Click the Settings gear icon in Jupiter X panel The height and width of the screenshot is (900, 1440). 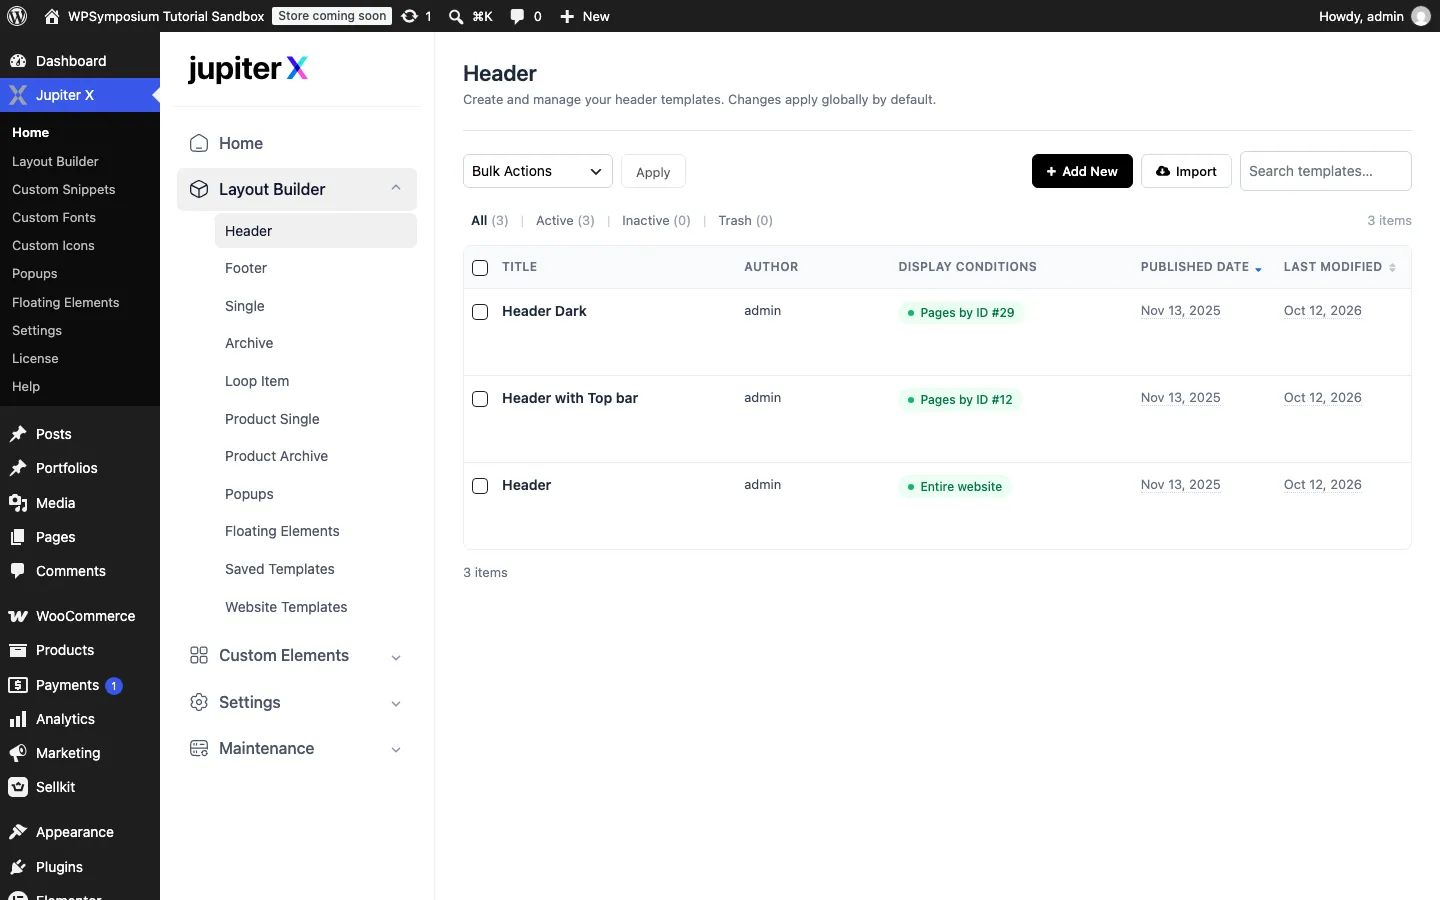pyautogui.click(x=199, y=702)
